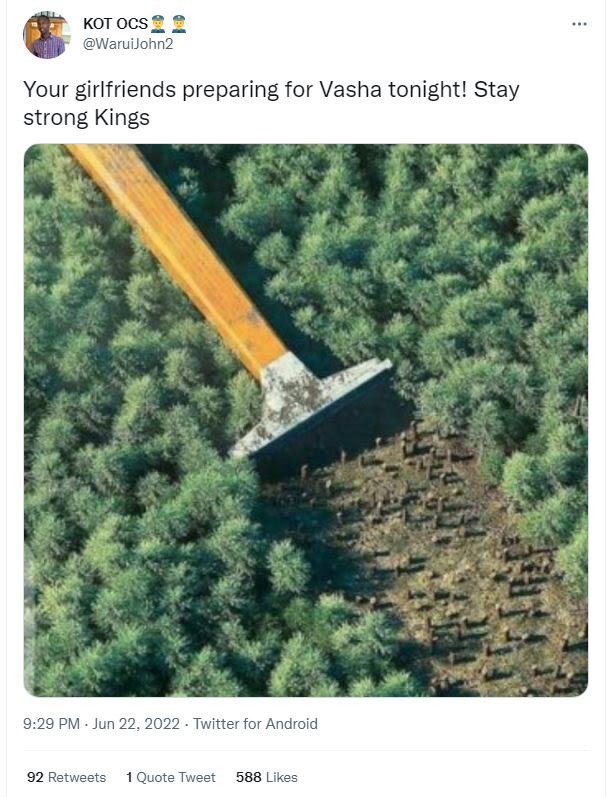View the 1 Quote Tweet link
The height and width of the screenshot is (797, 612).
(x=171, y=777)
